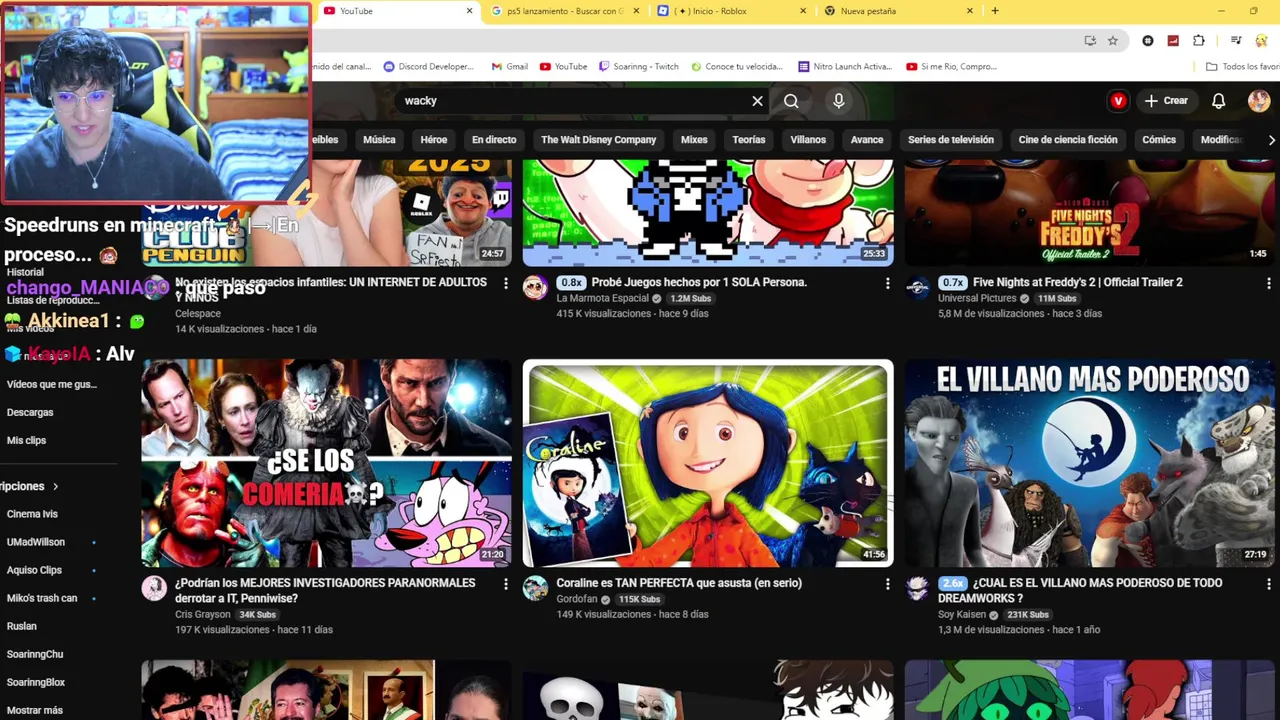The height and width of the screenshot is (720, 1280).
Task: Open options for Coraline video
Action: pyautogui.click(x=887, y=584)
